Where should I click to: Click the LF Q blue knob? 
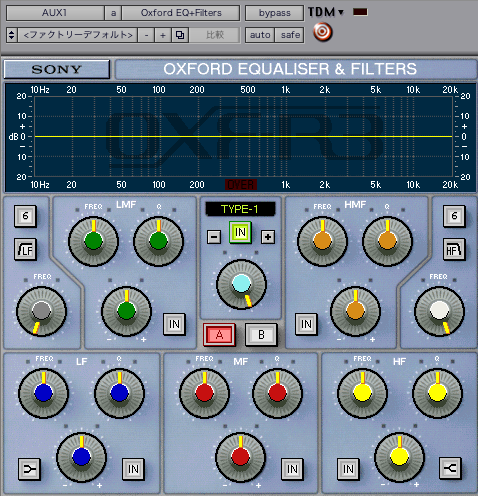[x=119, y=393]
